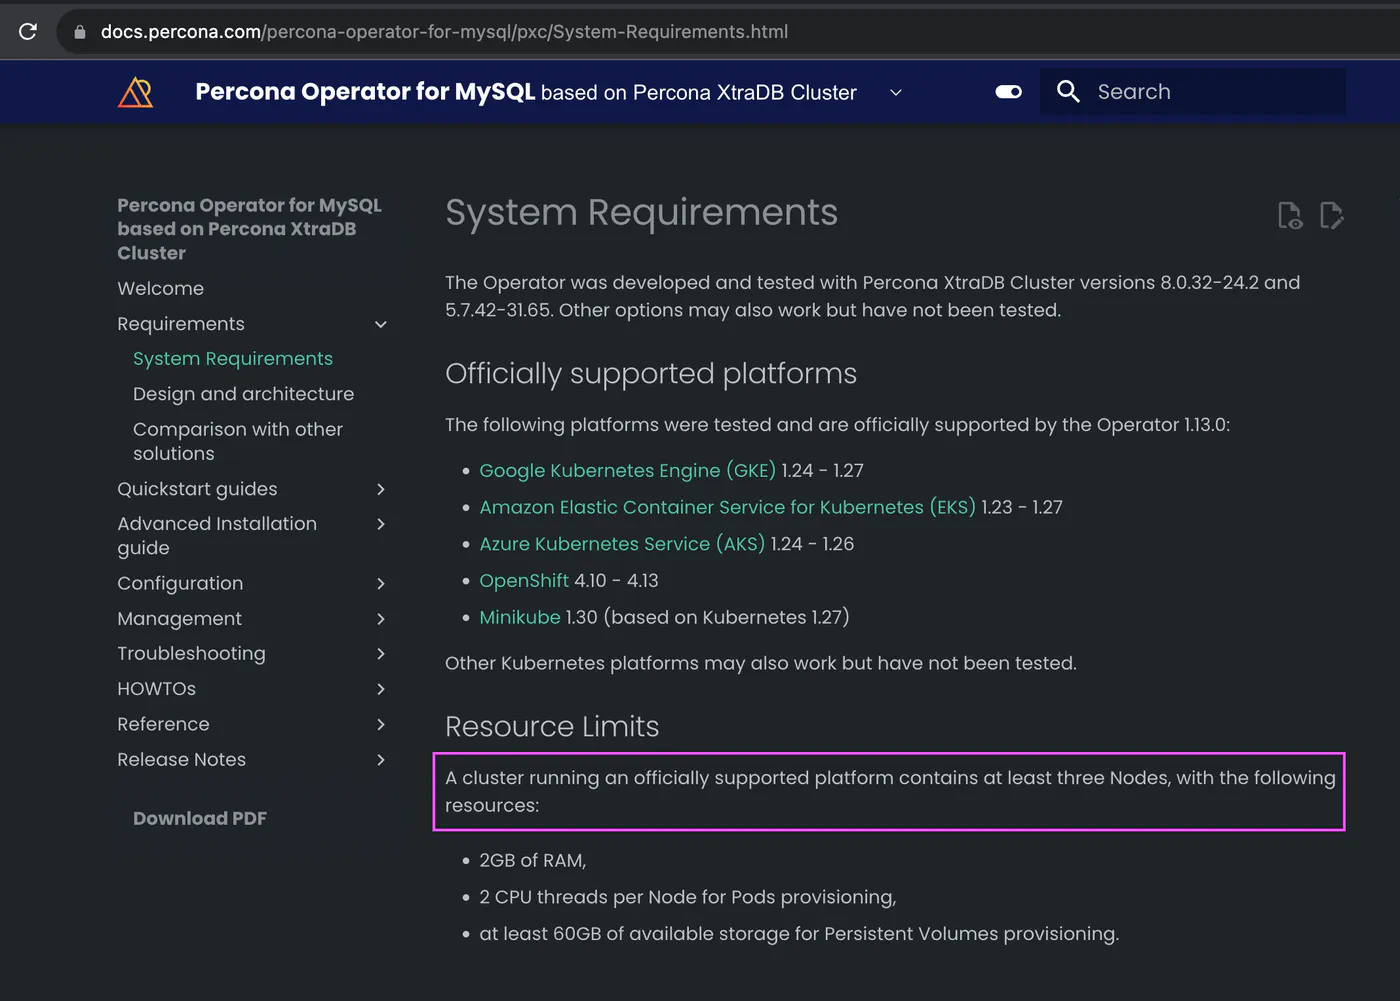
Task: Click the Search input field
Action: 1192,92
